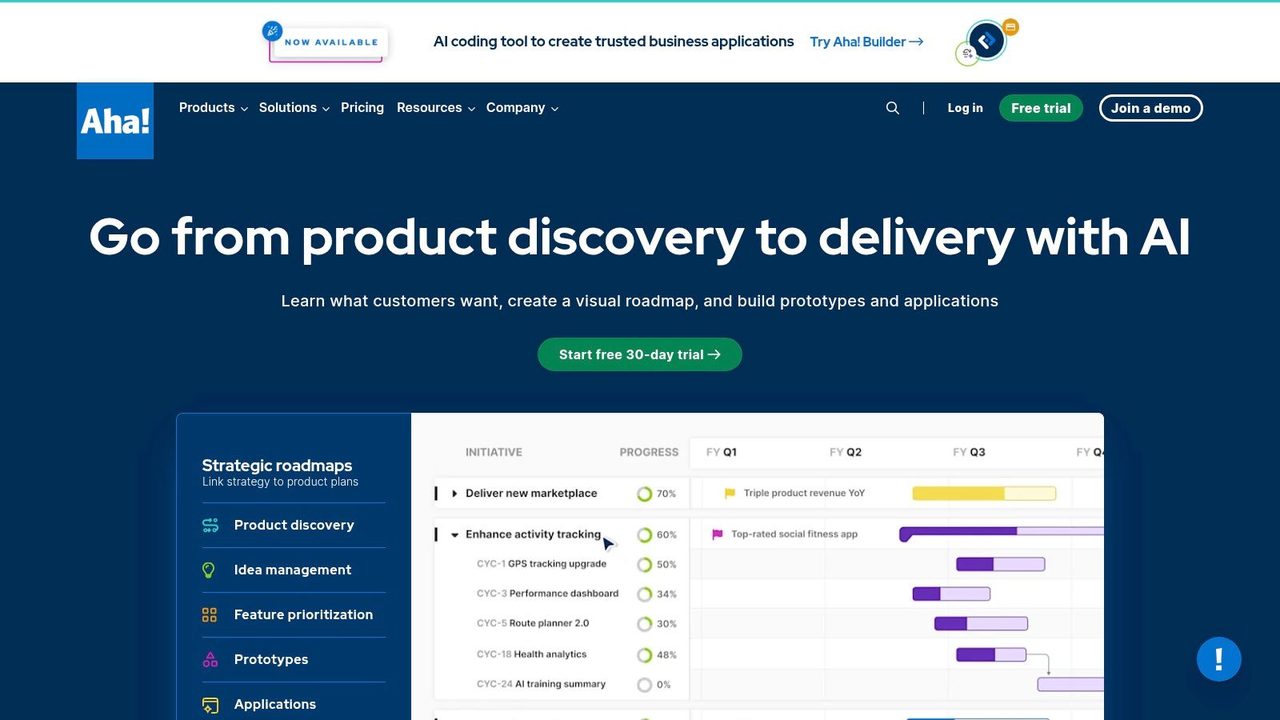Open the Solutions dropdown menu
This screenshot has width=1280, height=720.
(x=294, y=108)
